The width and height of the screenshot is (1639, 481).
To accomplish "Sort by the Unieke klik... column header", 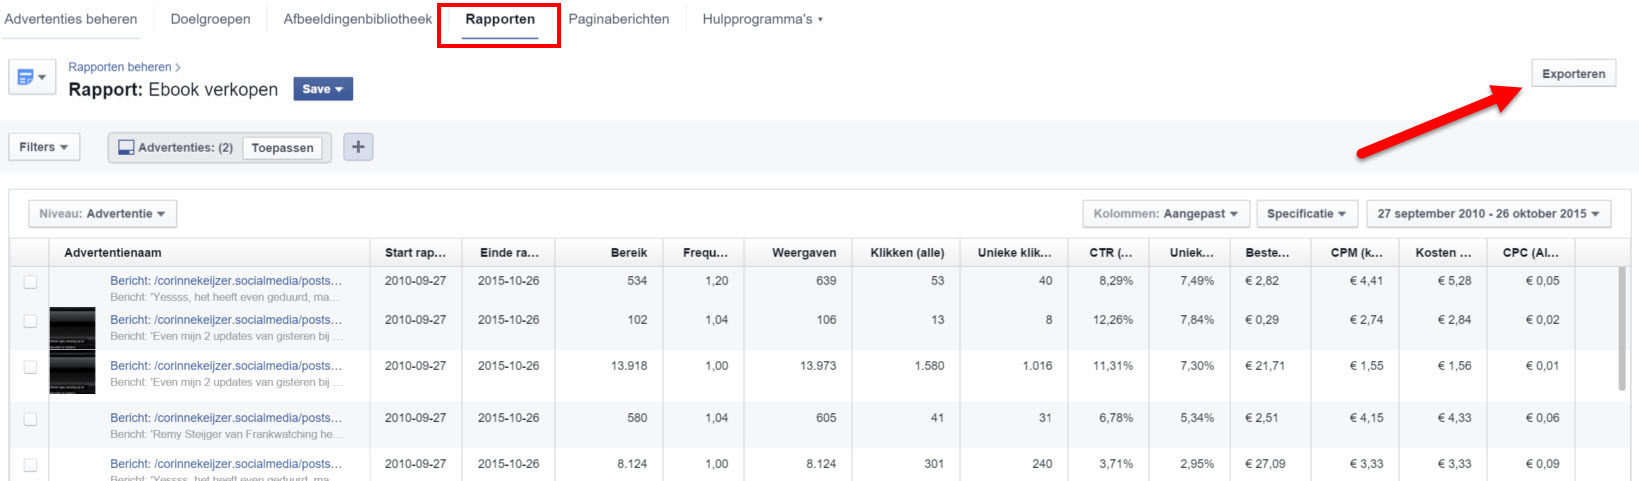I will [x=1015, y=253].
